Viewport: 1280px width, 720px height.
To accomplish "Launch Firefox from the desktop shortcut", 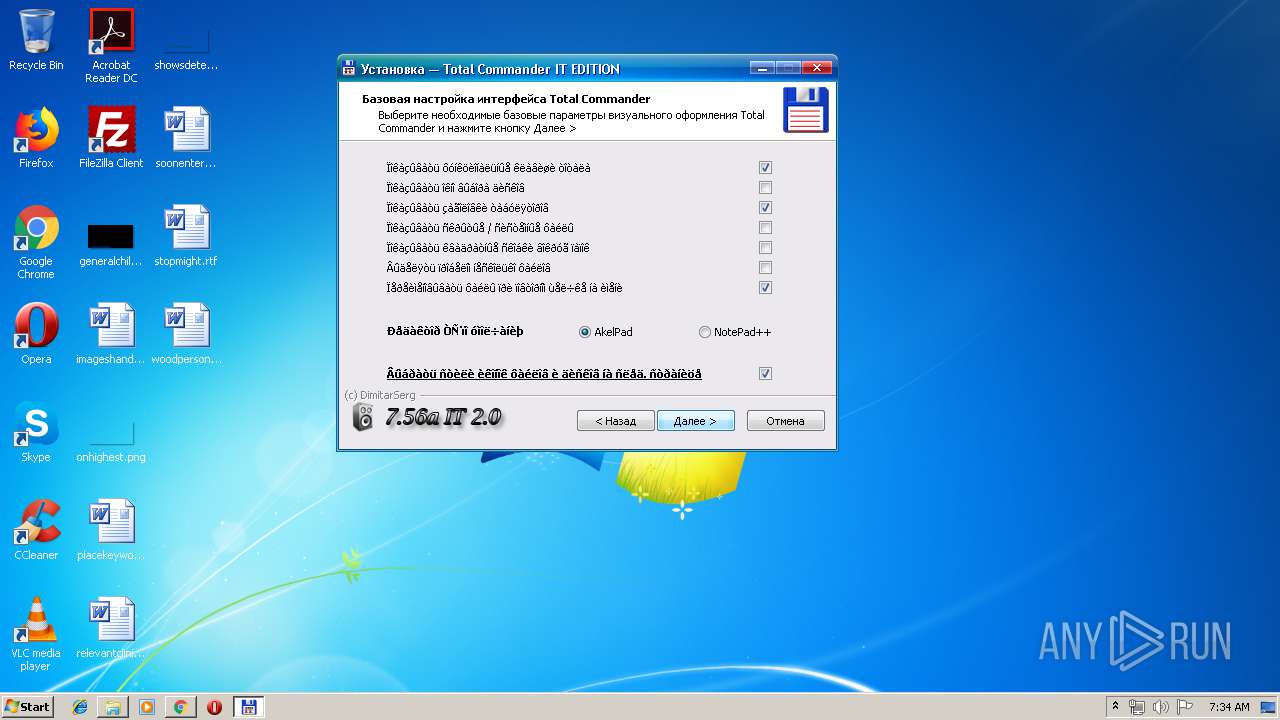I will click(36, 138).
